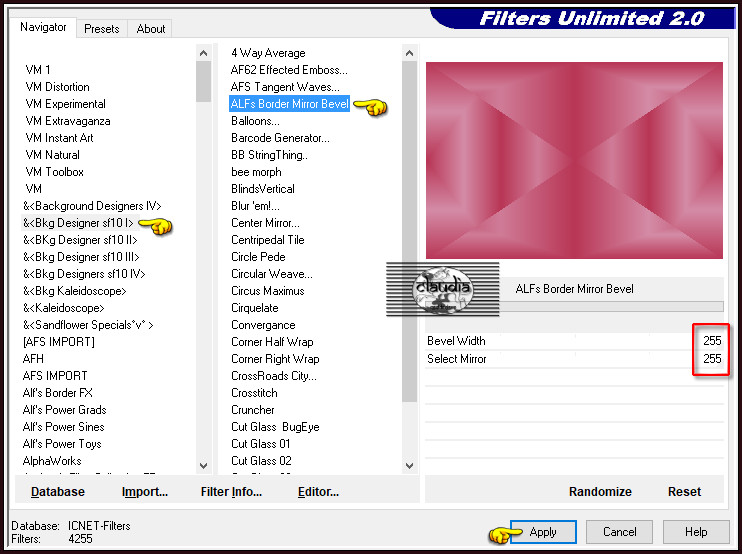Viewport: 742px width, 554px height.
Task: Open the Presets tab
Action: tap(102, 29)
